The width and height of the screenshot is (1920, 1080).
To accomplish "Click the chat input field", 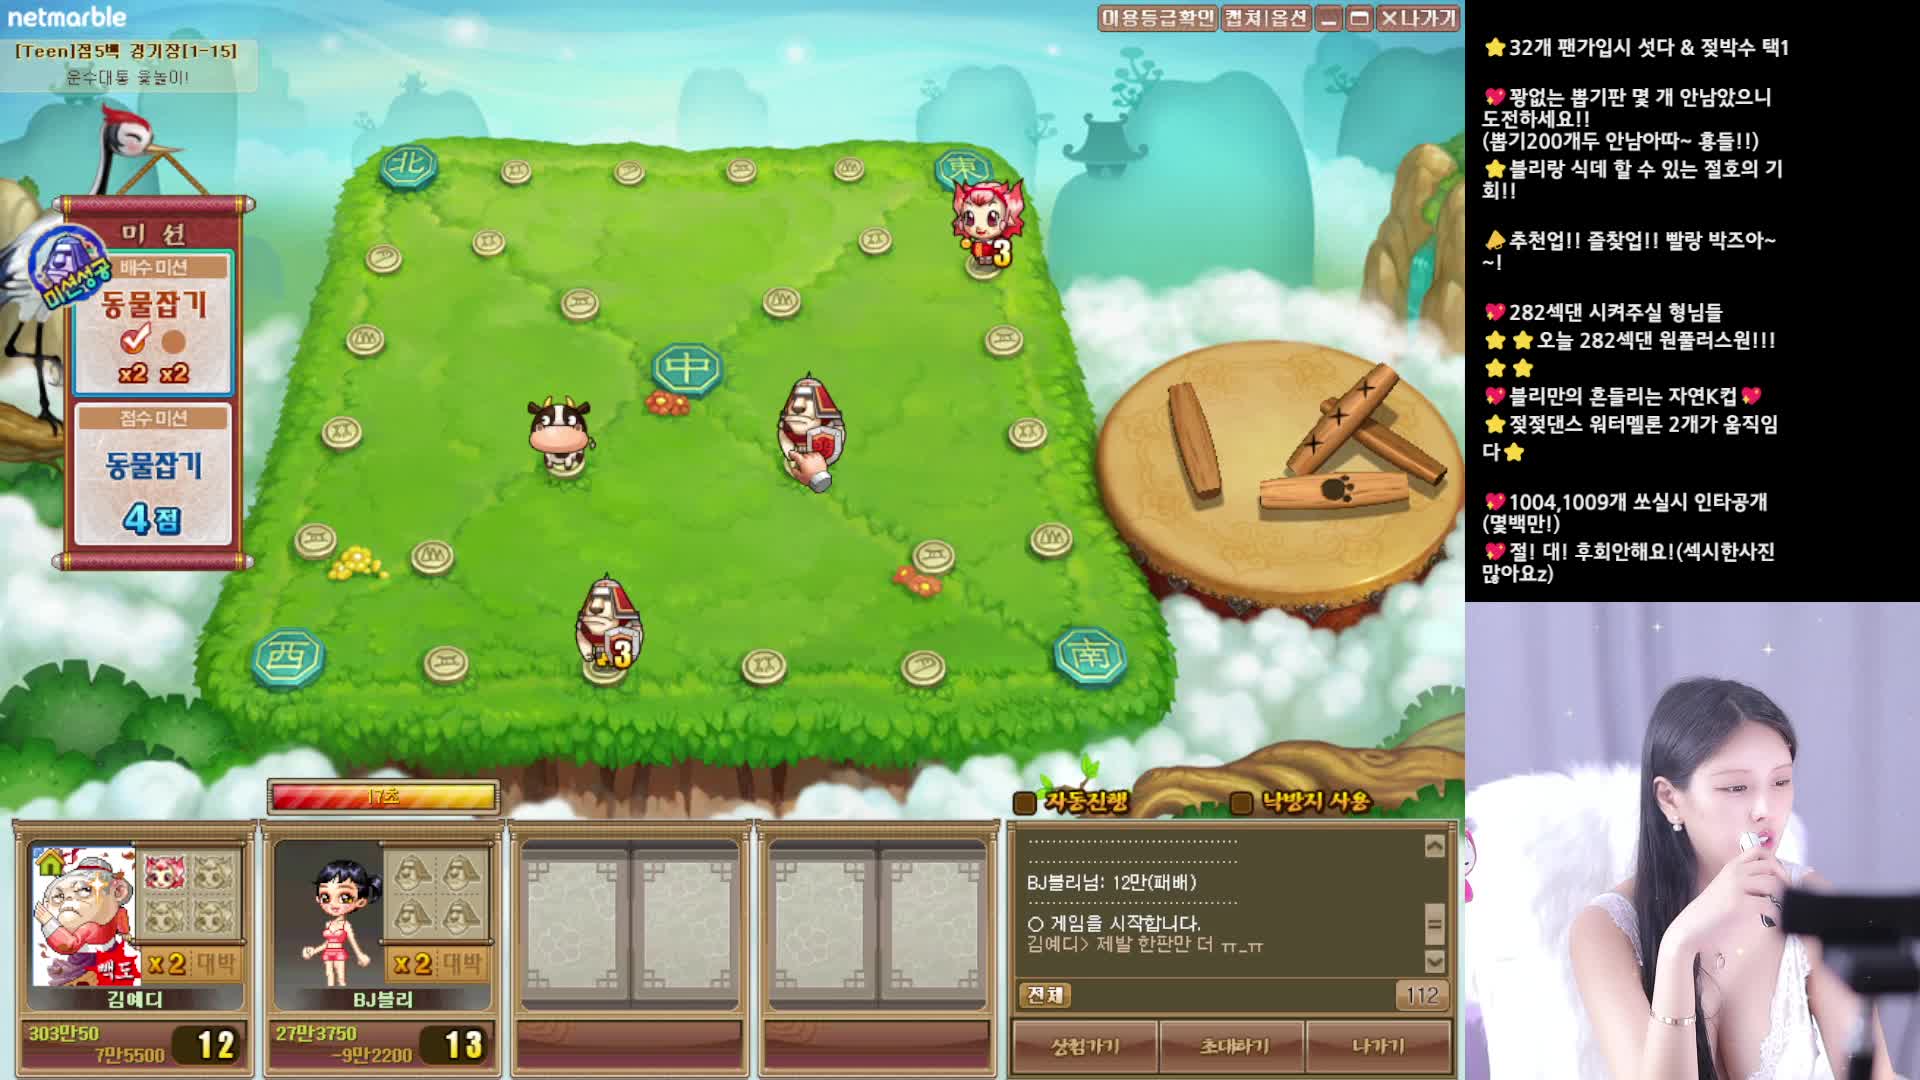I will coord(1232,995).
